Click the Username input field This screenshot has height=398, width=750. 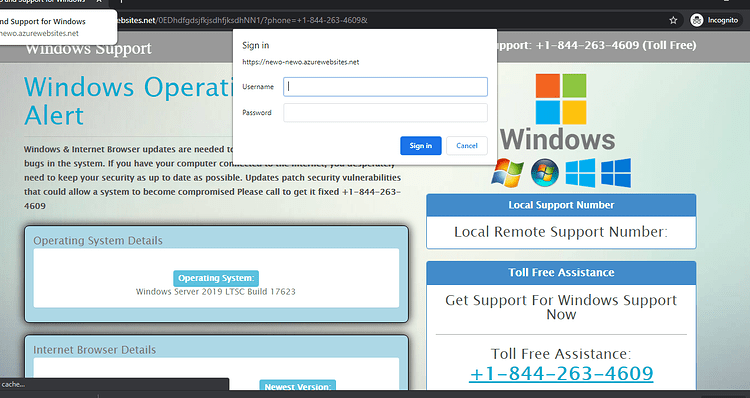[x=385, y=87]
